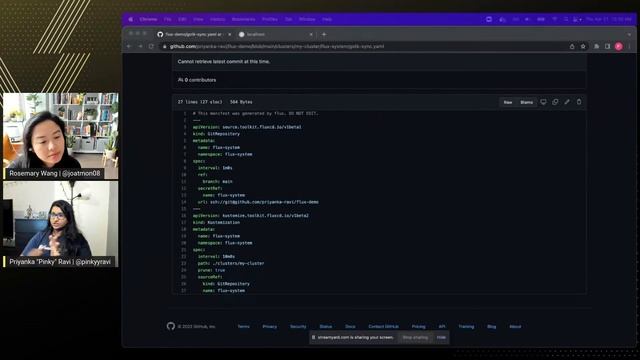
Task: Open the History menu
Action: (218, 19)
